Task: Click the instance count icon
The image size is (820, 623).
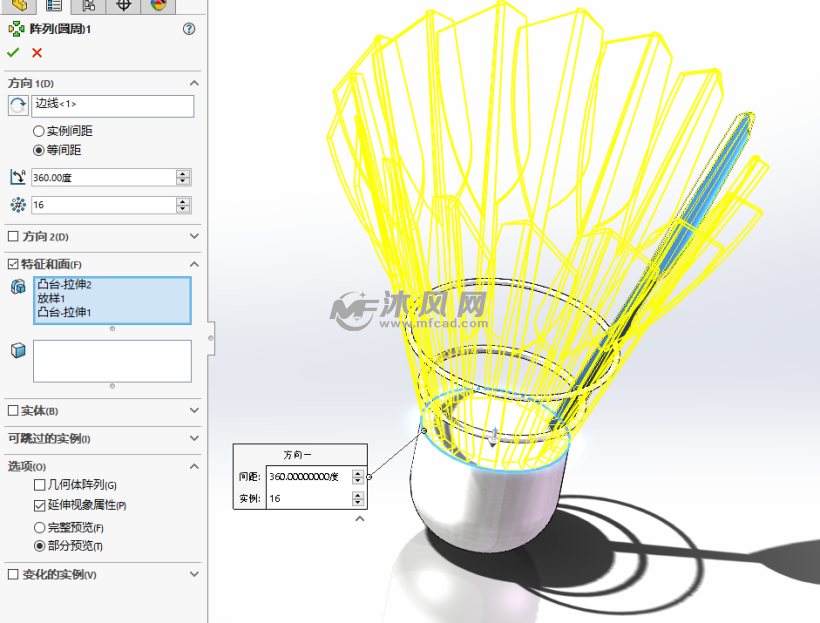Action: (x=18, y=205)
